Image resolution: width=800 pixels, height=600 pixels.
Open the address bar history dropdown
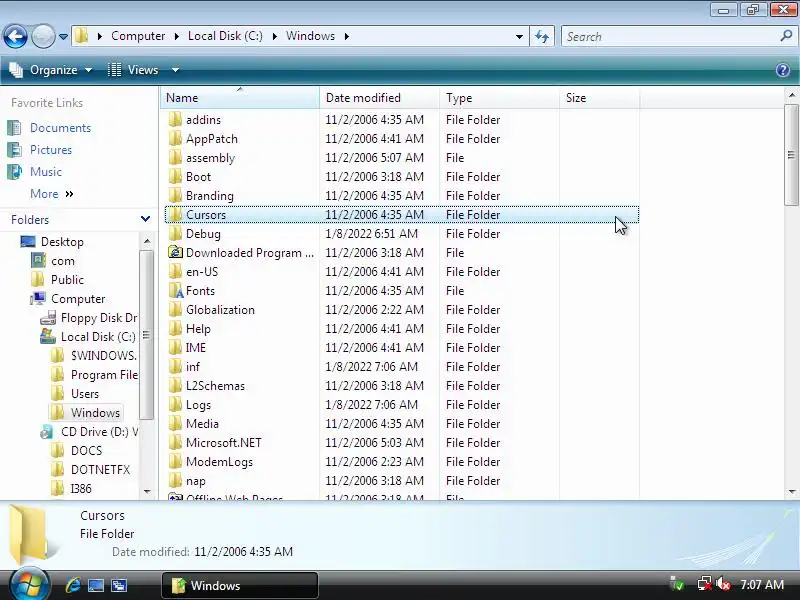(x=519, y=36)
